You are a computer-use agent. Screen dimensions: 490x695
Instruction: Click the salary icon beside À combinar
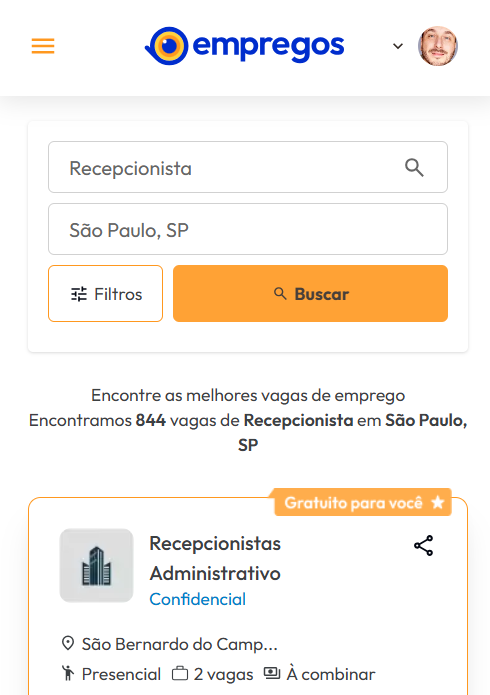[272, 673]
